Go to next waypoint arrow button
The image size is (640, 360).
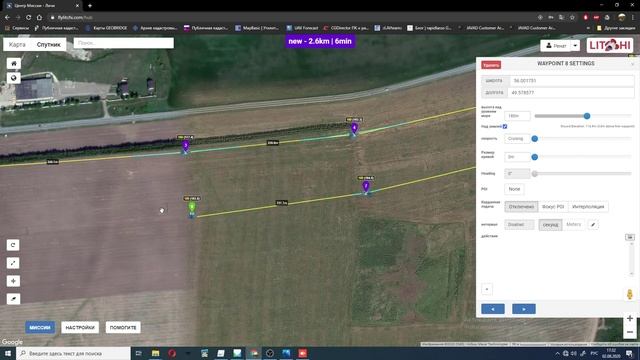click(x=524, y=309)
